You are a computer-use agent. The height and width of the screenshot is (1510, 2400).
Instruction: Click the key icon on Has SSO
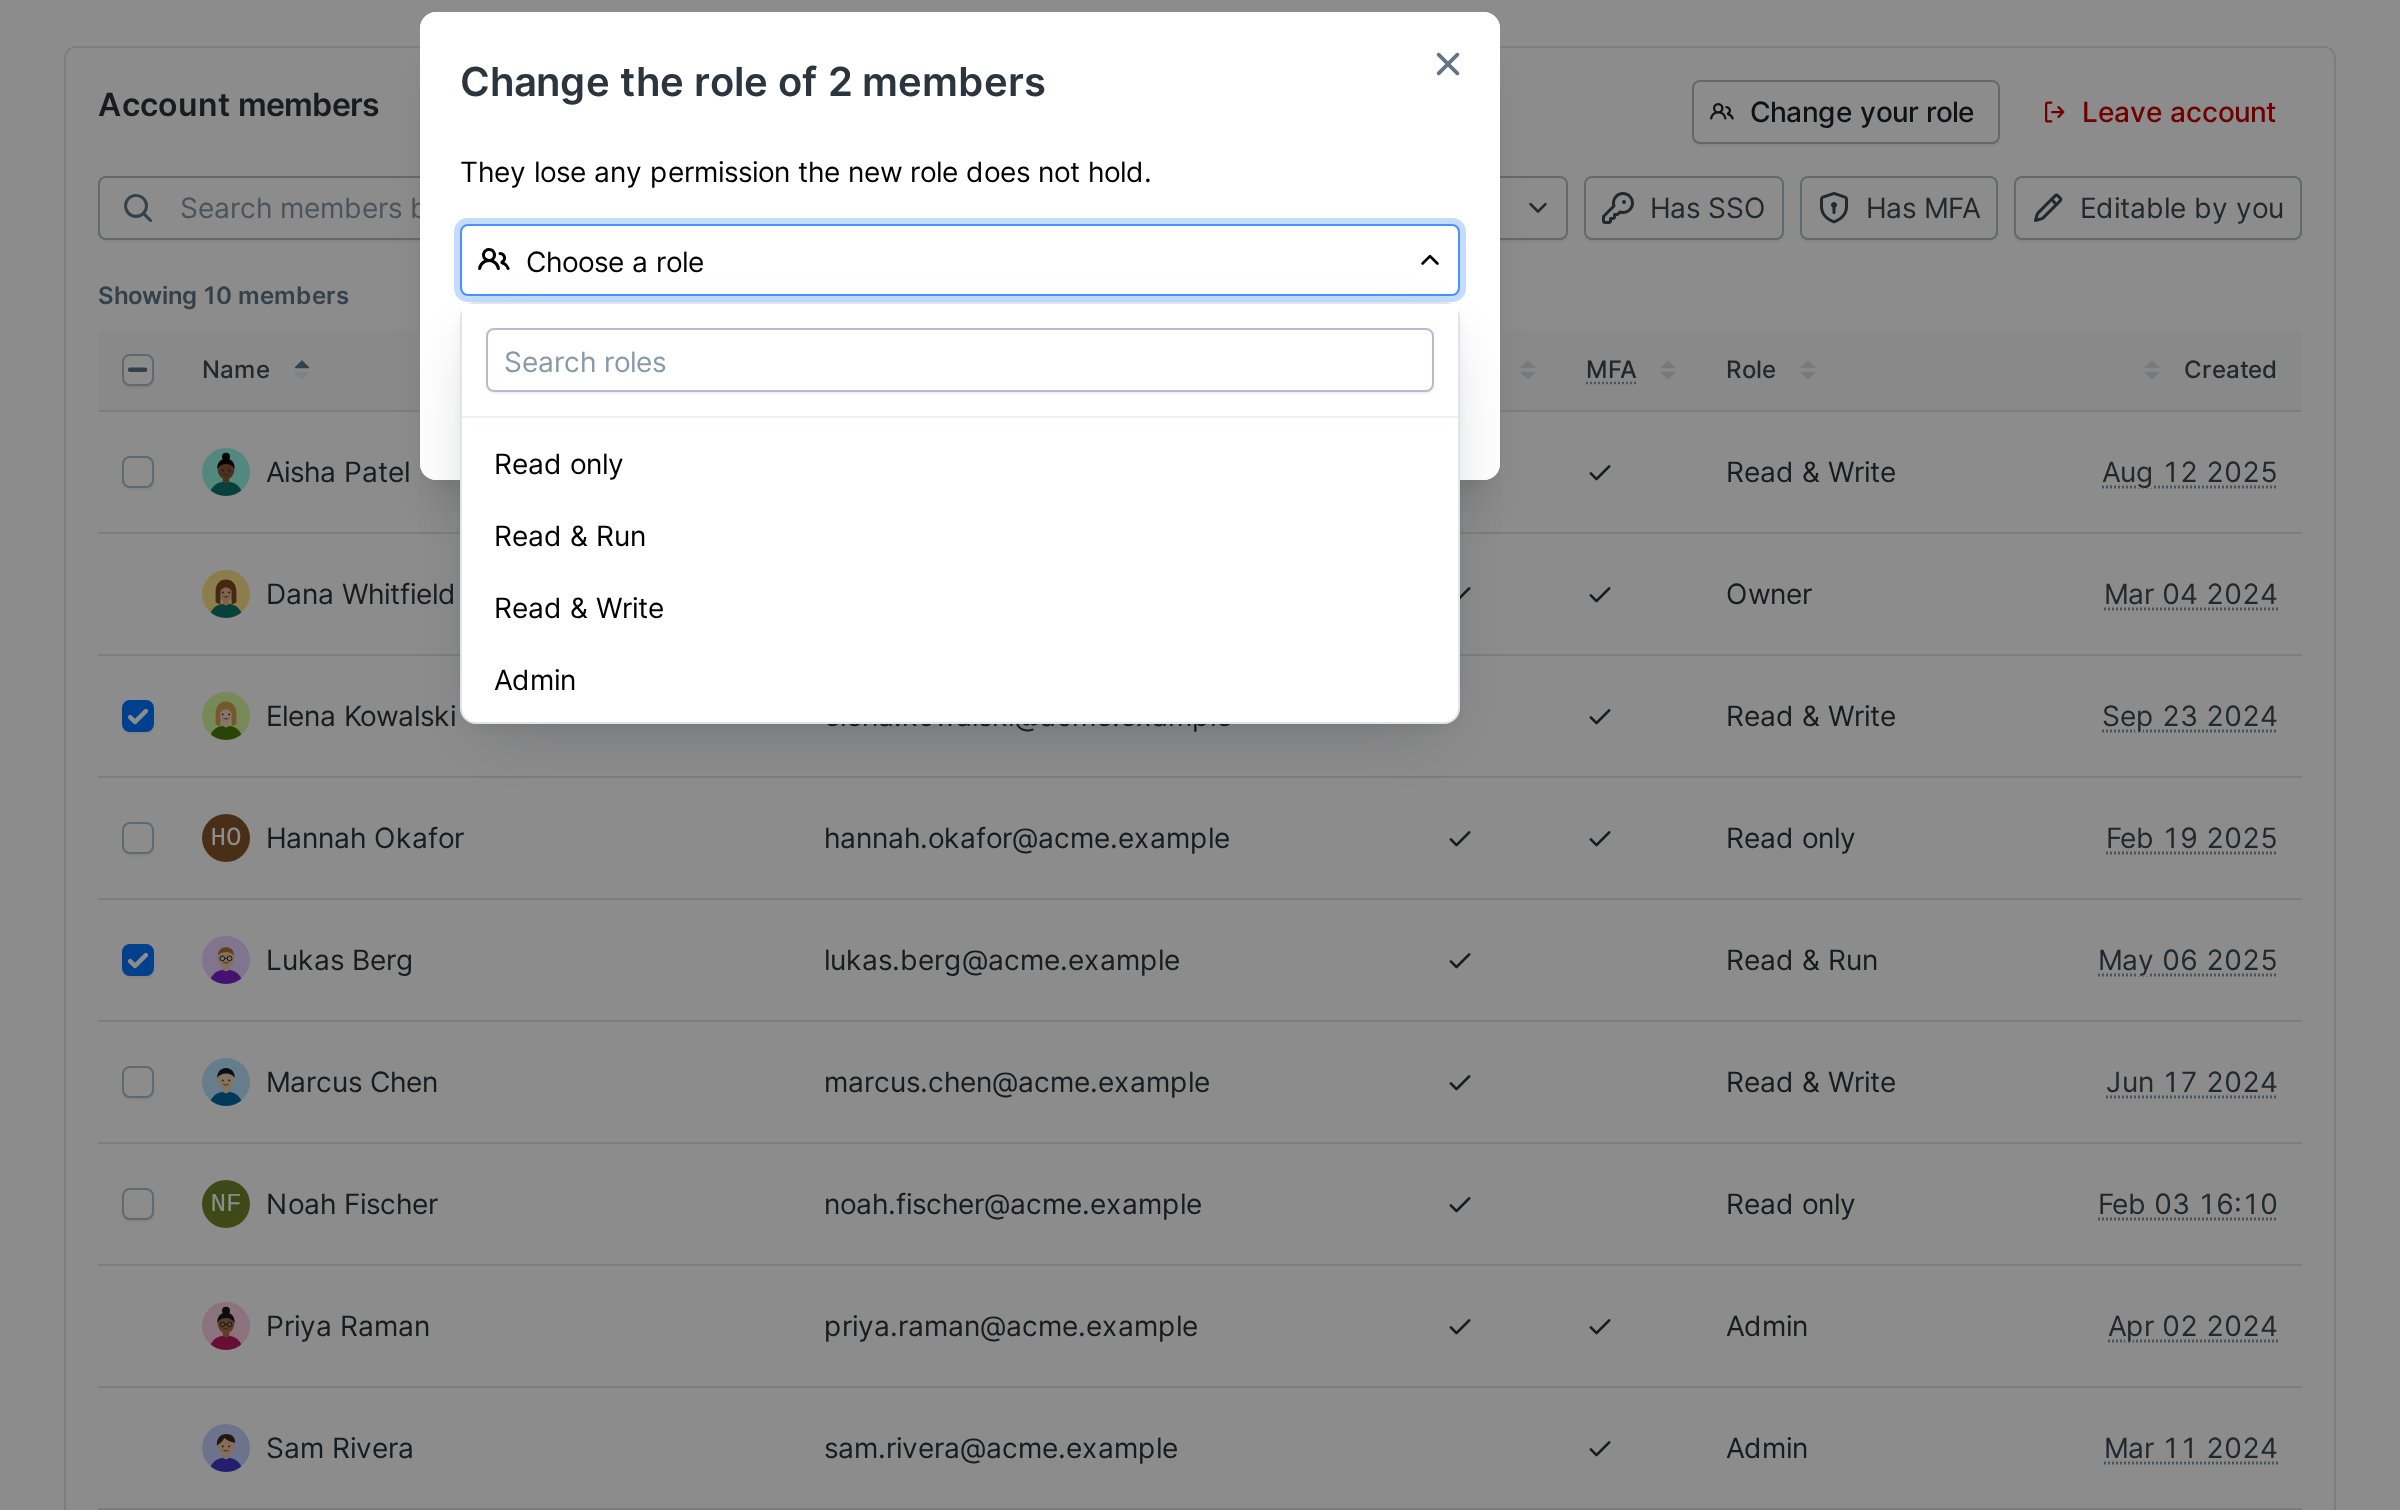tap(1617, 208)
